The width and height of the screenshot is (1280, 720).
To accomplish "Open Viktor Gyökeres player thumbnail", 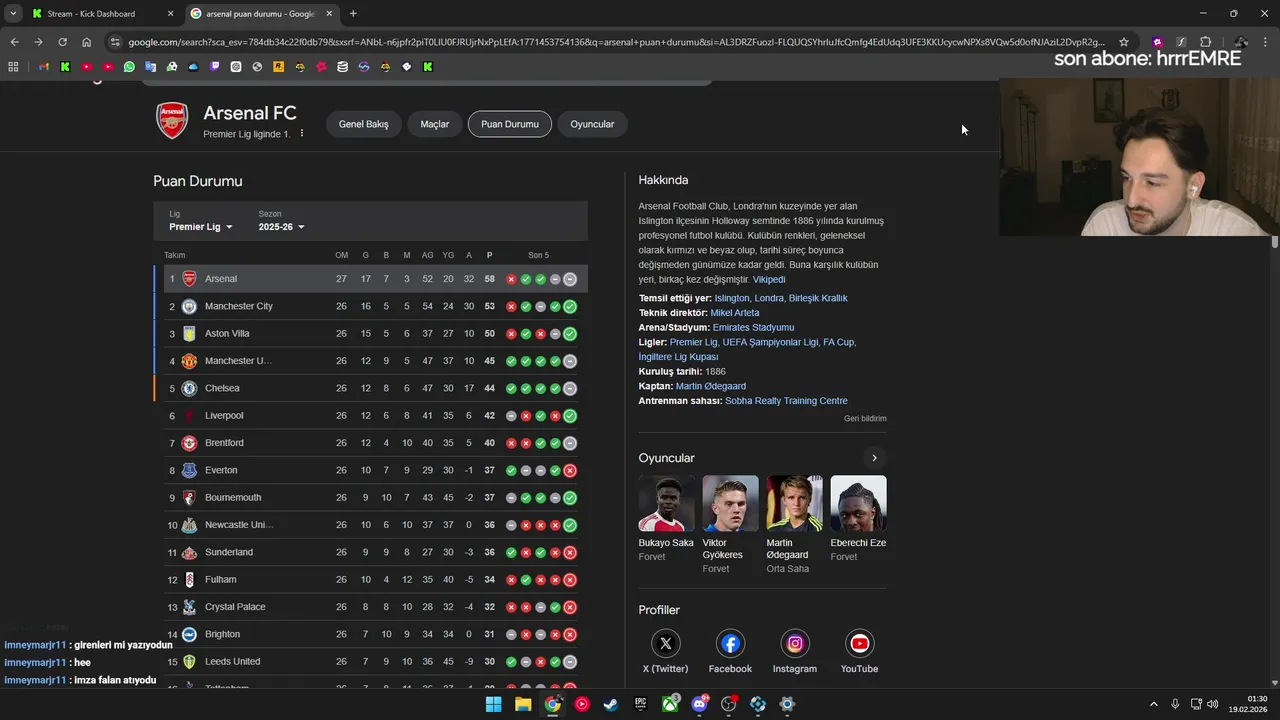I will pos(730,504).
